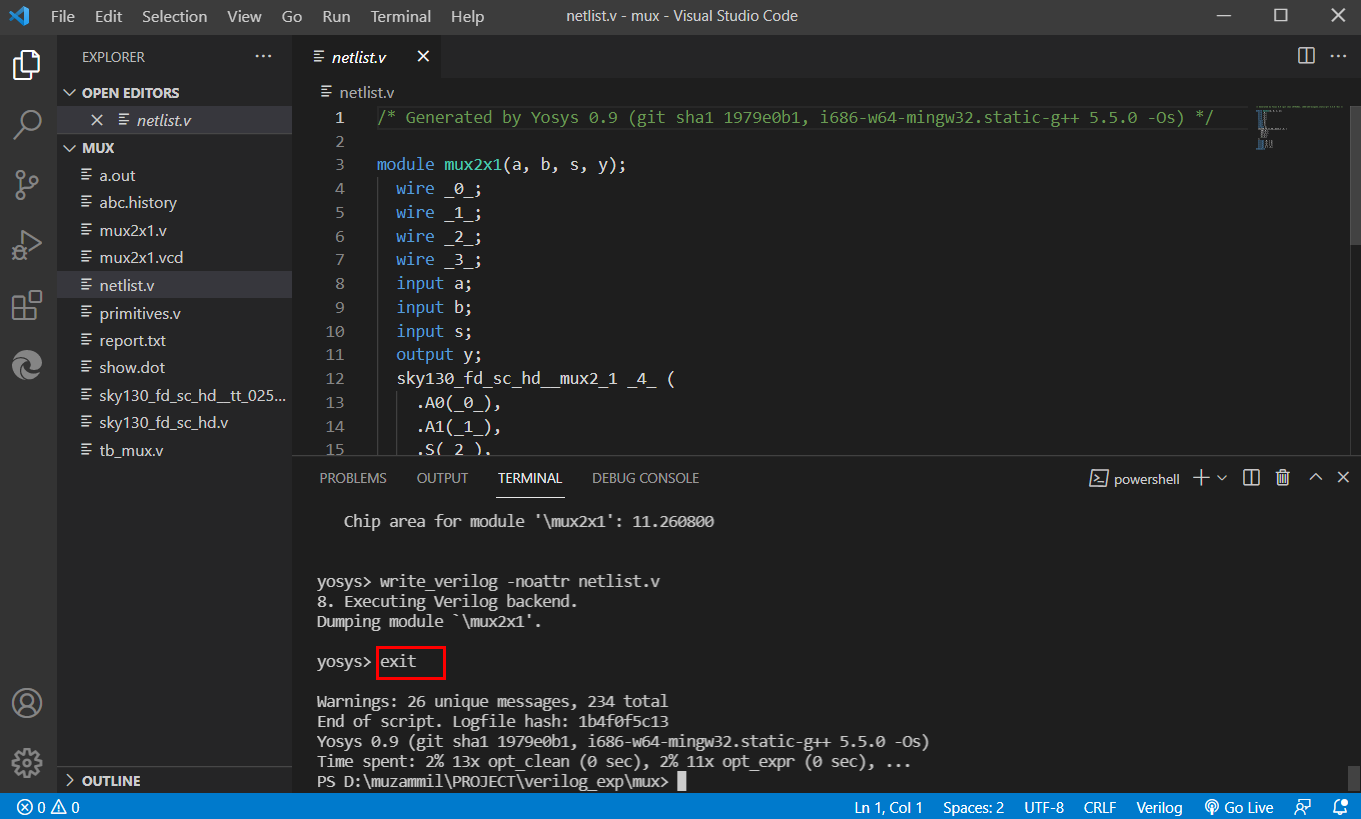Open Explorer views and more actions menu

(x=263, y=57)
